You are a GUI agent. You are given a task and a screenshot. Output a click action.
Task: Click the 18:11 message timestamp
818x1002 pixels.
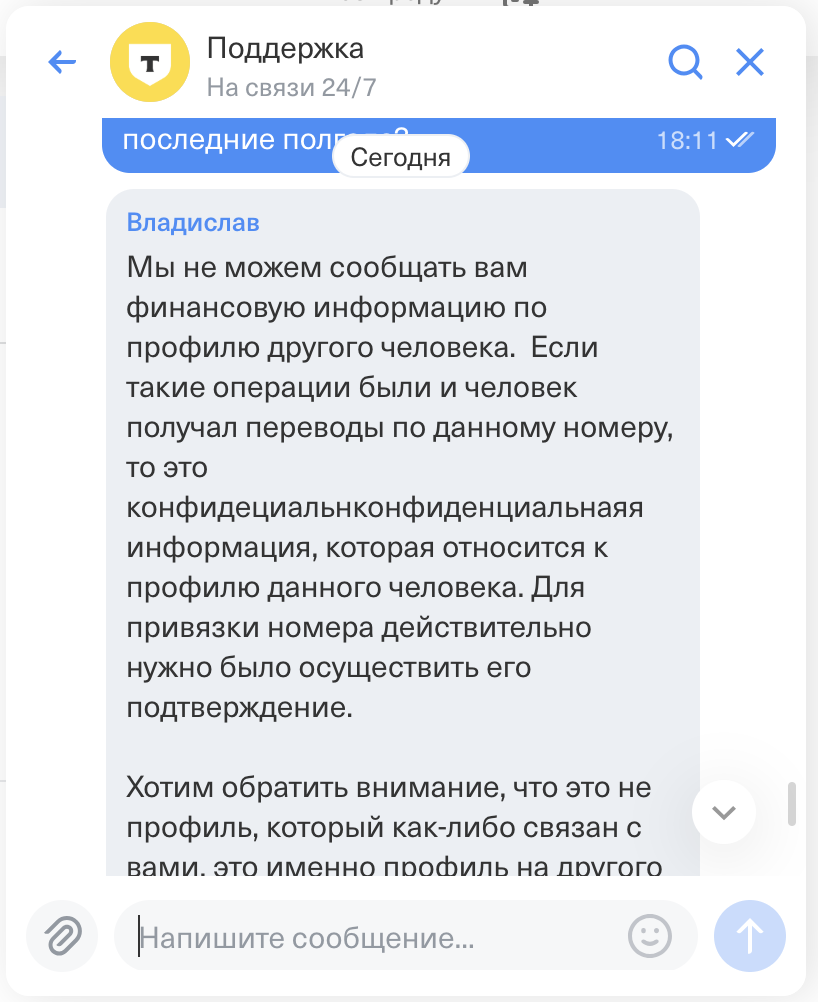click(x=687, y=141)
